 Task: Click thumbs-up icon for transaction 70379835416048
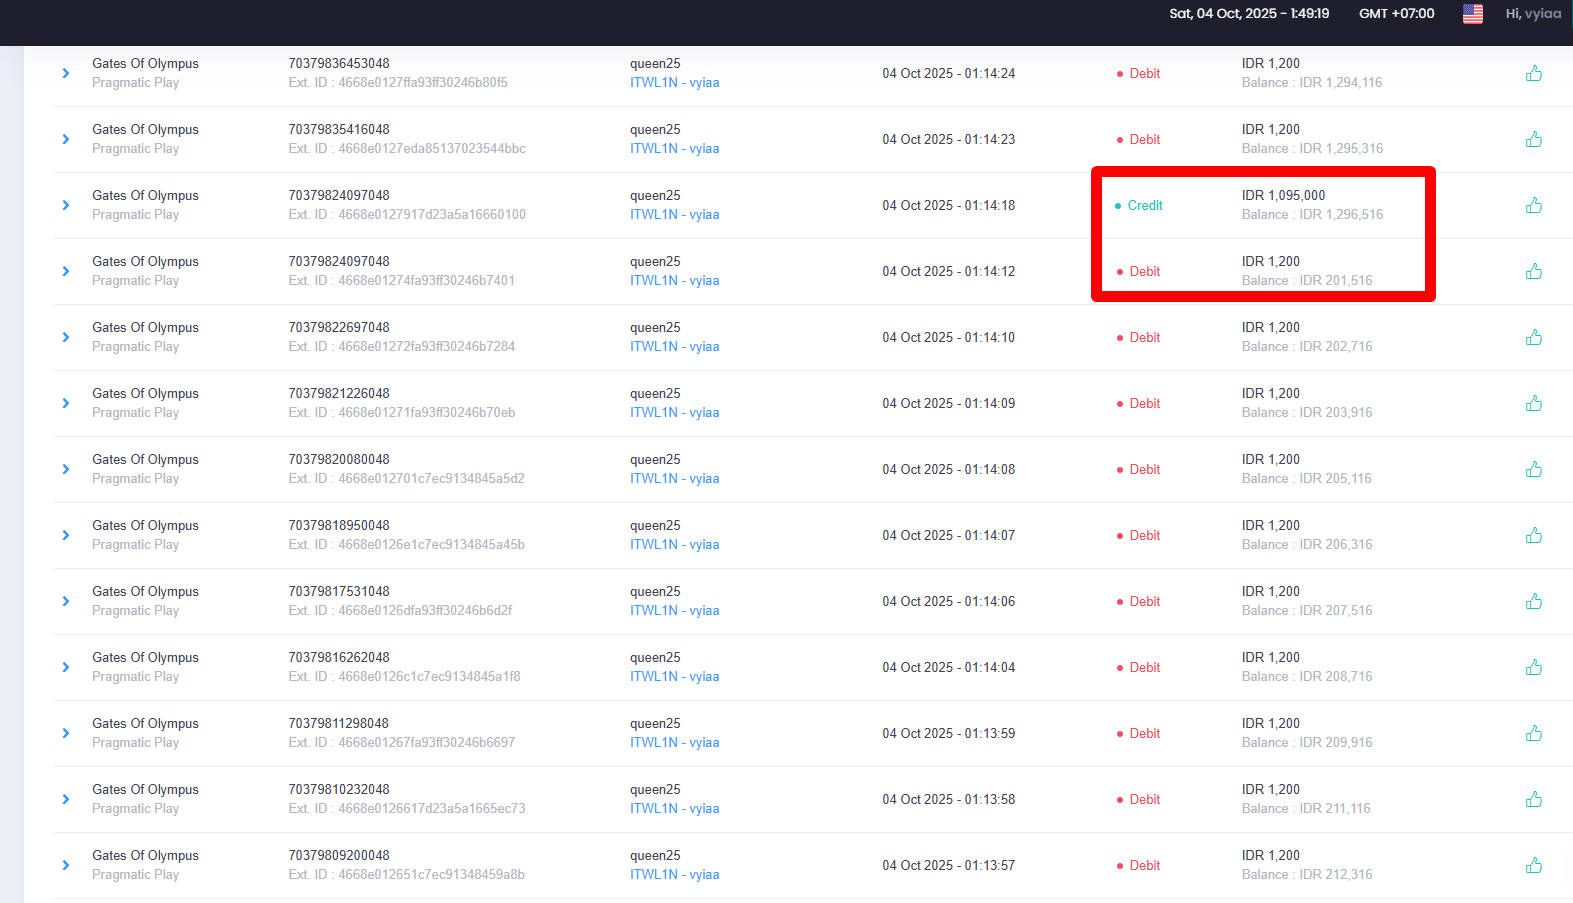click(x=1533, y=139)
